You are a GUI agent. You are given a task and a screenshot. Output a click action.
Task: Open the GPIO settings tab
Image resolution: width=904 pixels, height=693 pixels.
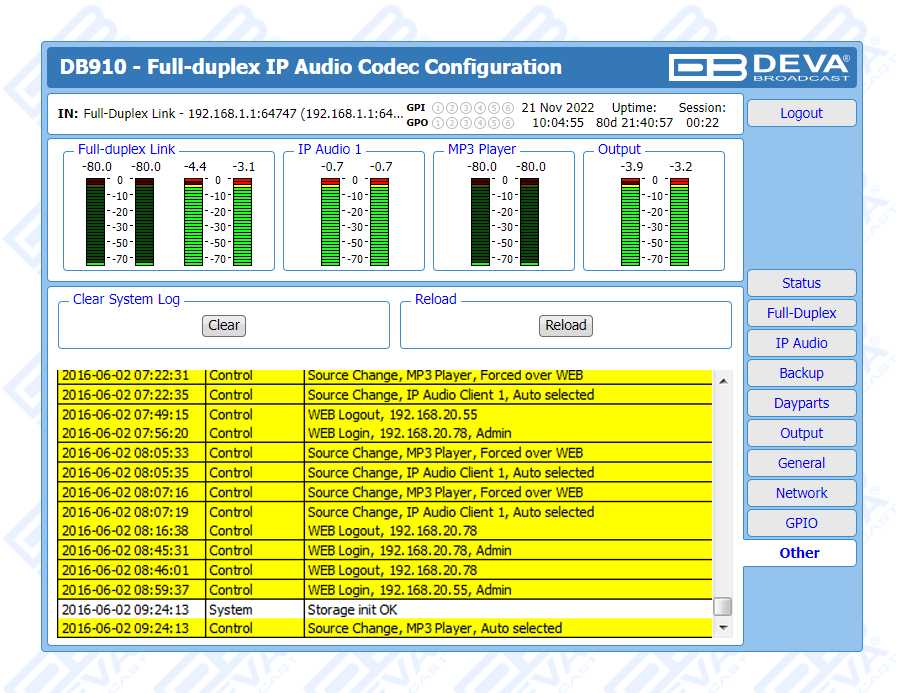click(801, 523)
